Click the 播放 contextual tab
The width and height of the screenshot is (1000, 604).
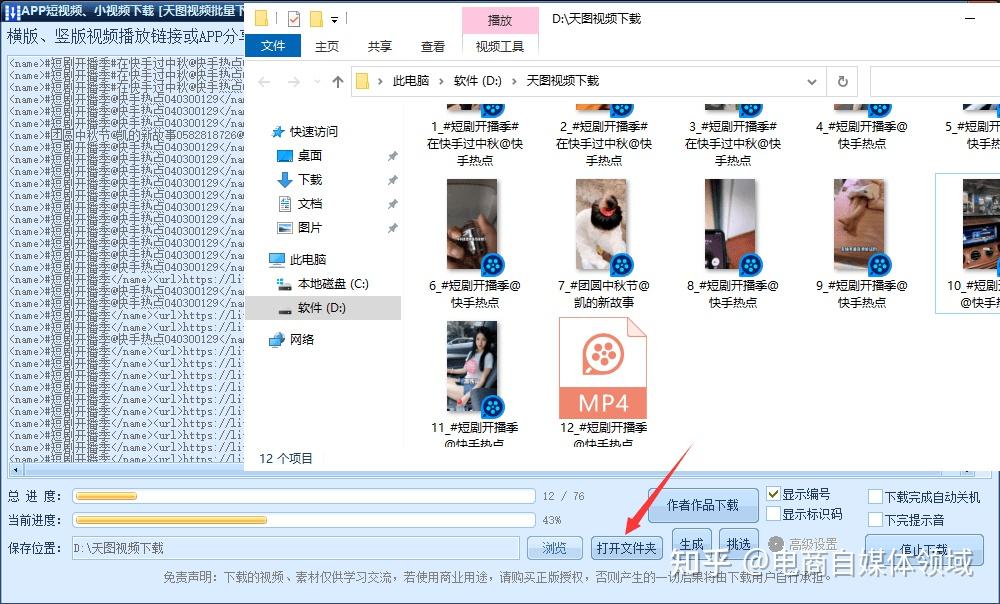(499, 20)
